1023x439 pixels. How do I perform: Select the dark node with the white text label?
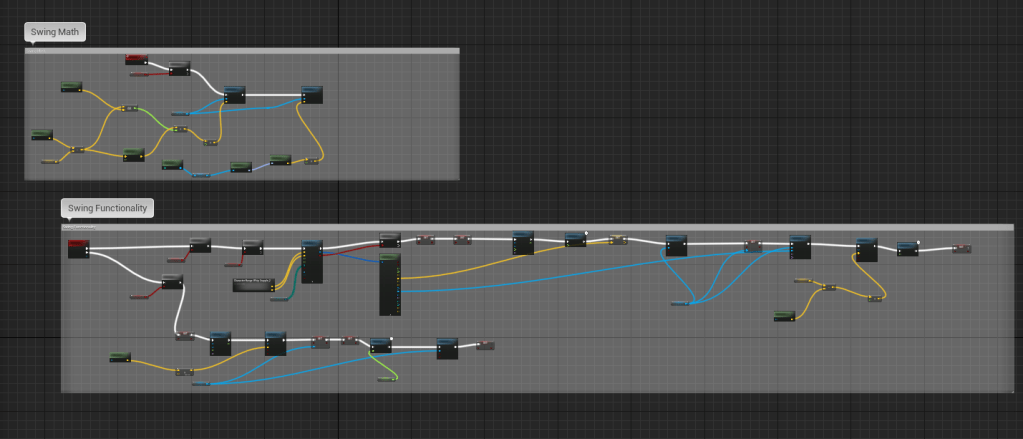(x=253, y=284)
